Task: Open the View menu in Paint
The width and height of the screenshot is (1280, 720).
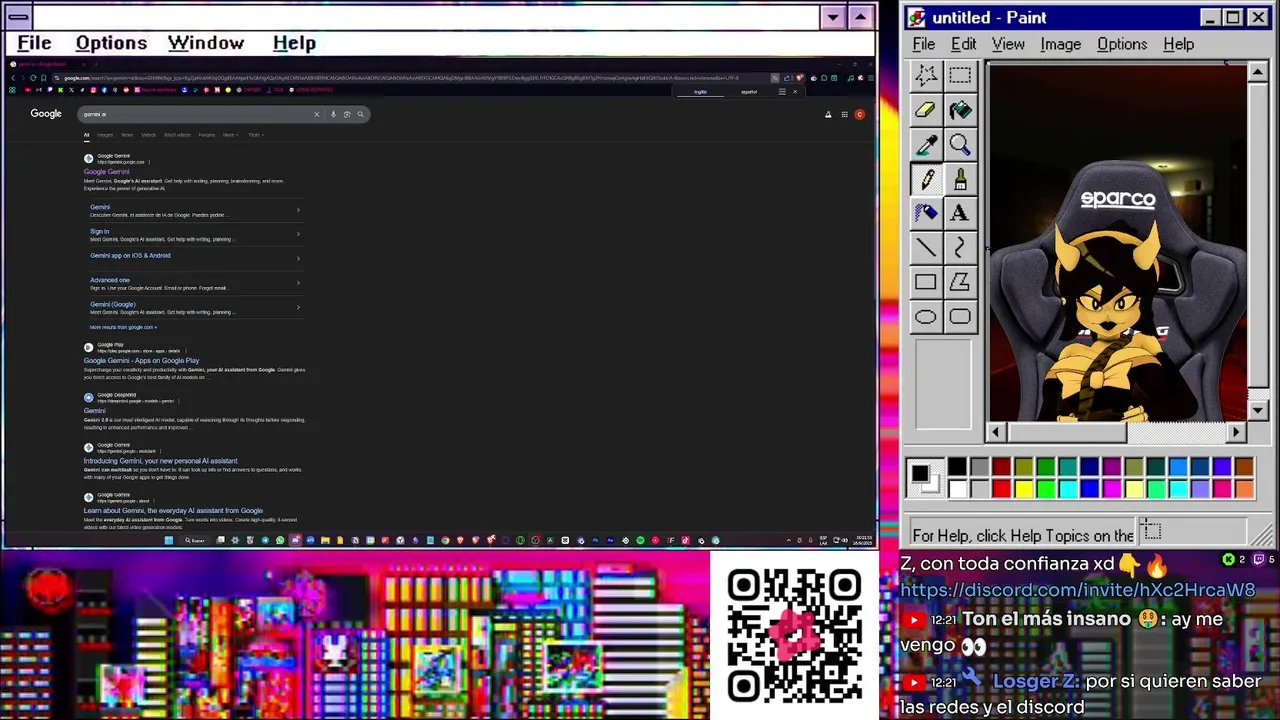Action: click(1008, 44)
